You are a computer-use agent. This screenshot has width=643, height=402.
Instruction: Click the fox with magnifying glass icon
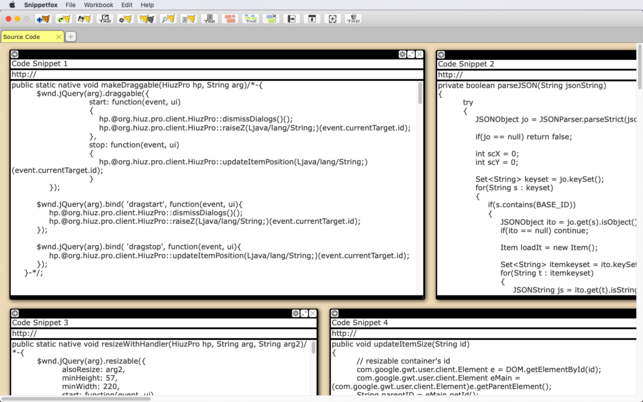click(168, 19)
